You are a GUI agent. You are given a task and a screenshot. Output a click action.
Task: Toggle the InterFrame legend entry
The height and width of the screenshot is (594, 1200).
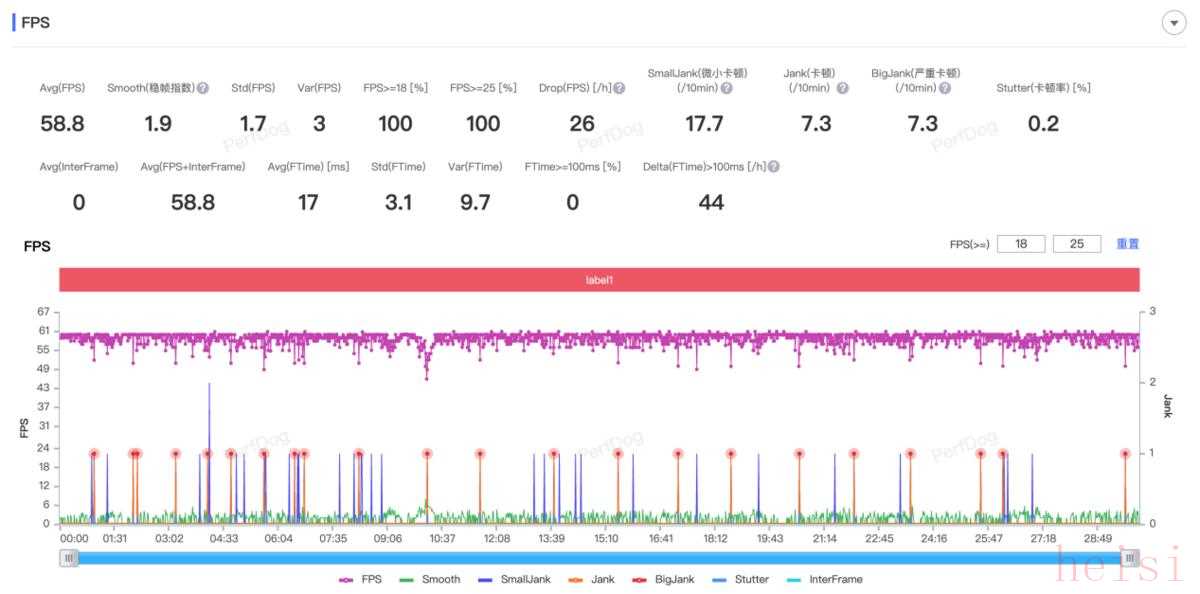pos(824,579)
